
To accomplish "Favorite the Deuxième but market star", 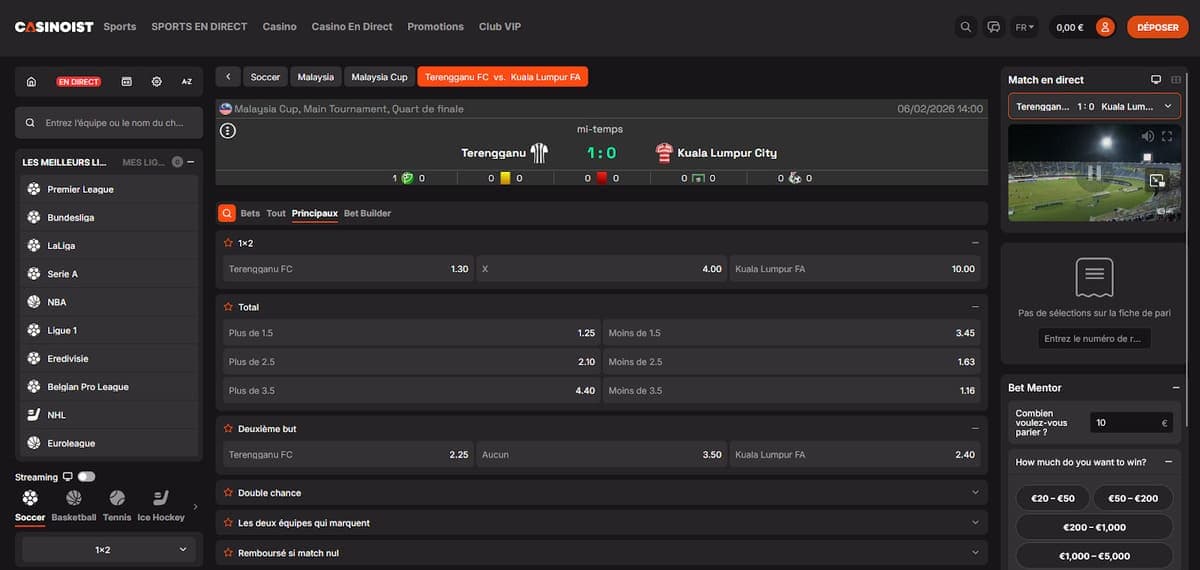I will point(228,429).
